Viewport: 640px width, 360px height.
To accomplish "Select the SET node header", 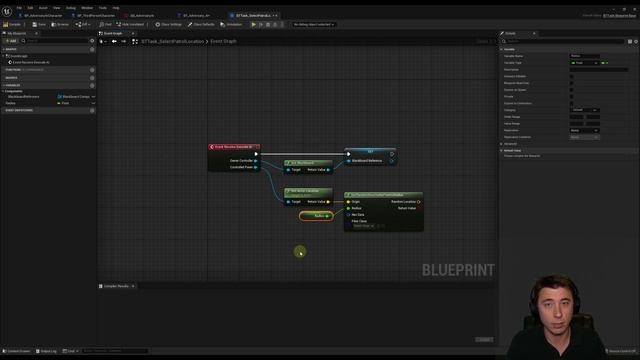I will coord(370,151).
